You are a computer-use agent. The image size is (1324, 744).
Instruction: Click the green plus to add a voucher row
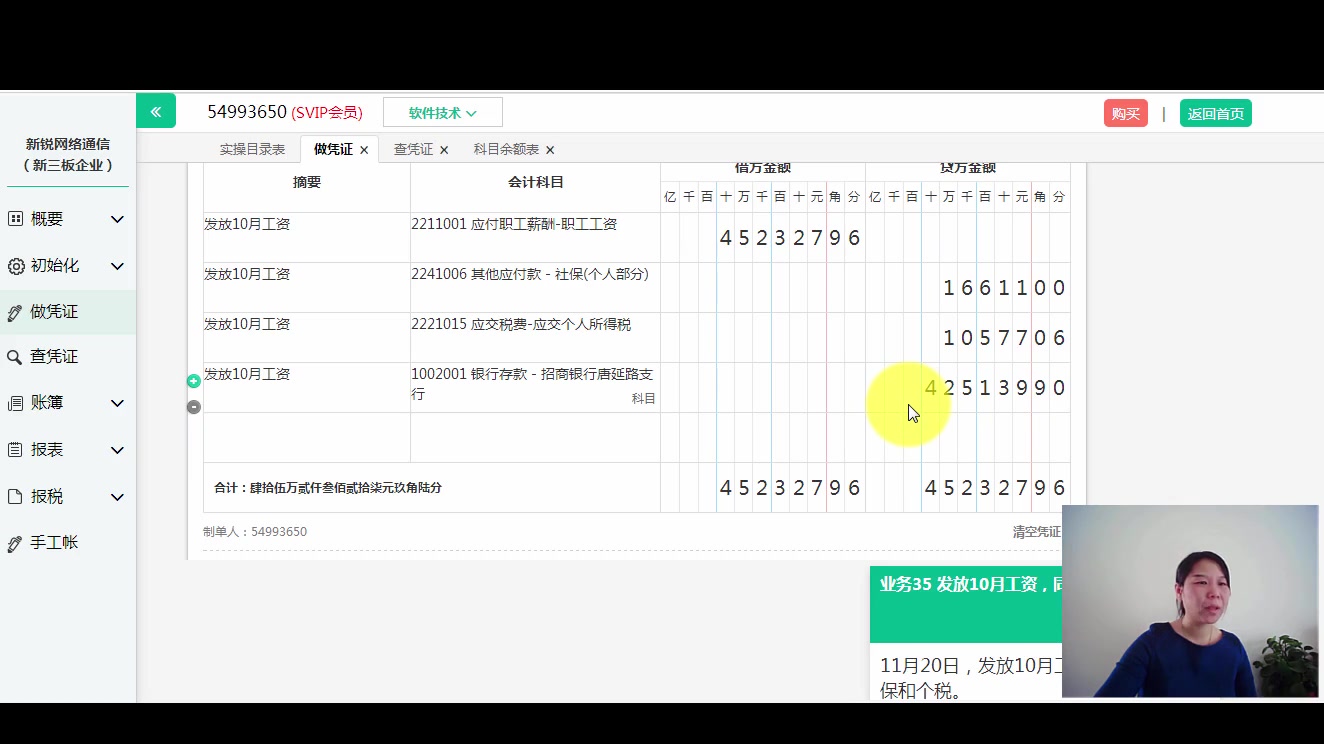pyautogui.click(x=193, y=380)
